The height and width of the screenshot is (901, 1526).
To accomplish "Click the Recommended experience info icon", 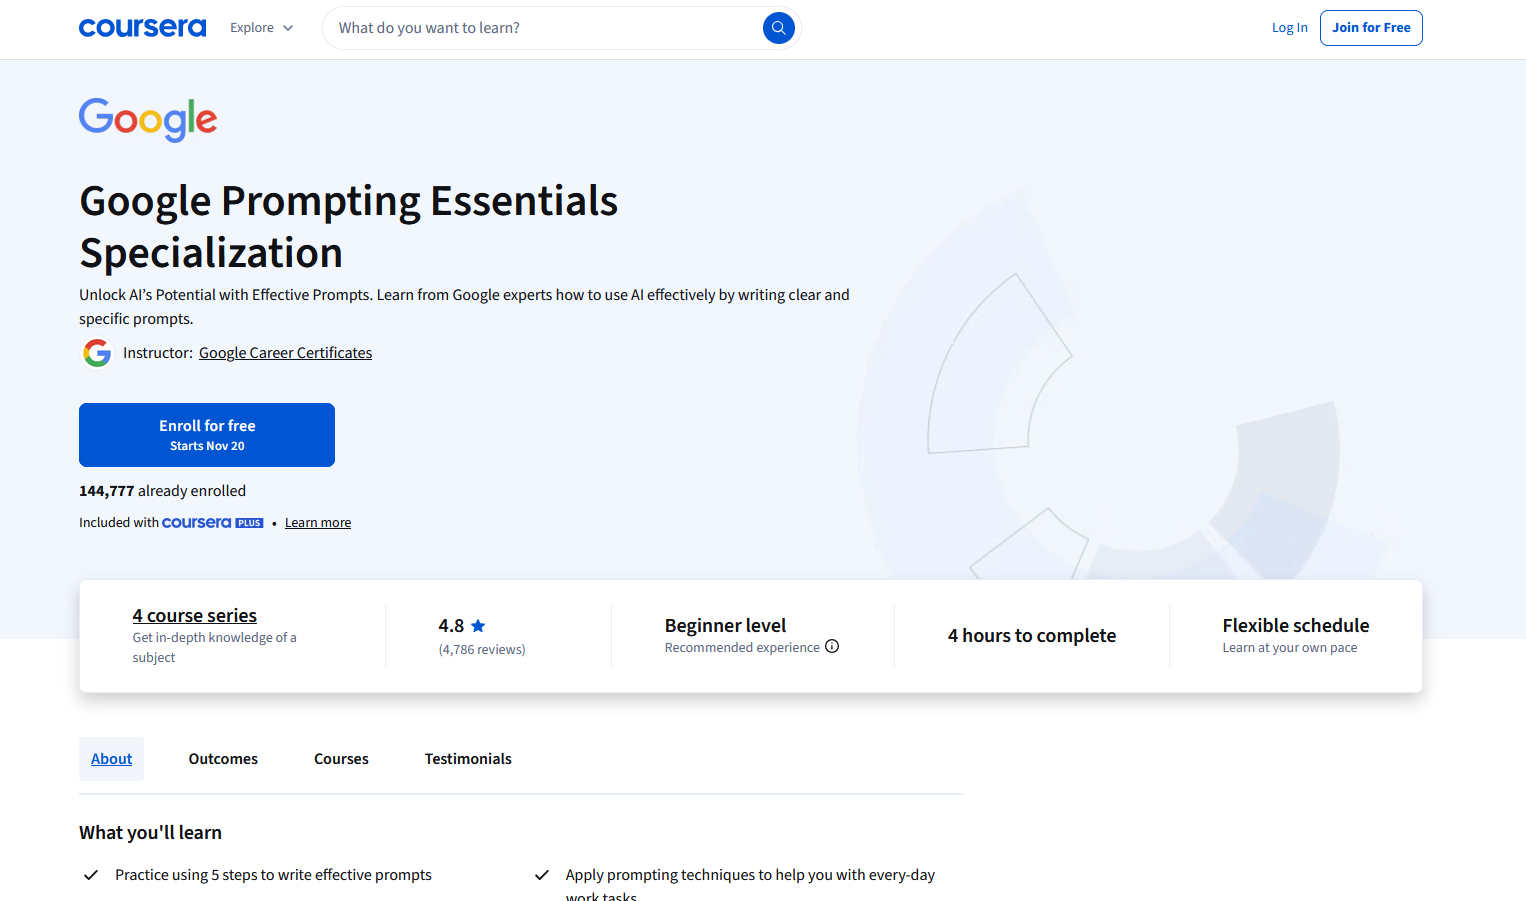I will (x=832, y=646).
